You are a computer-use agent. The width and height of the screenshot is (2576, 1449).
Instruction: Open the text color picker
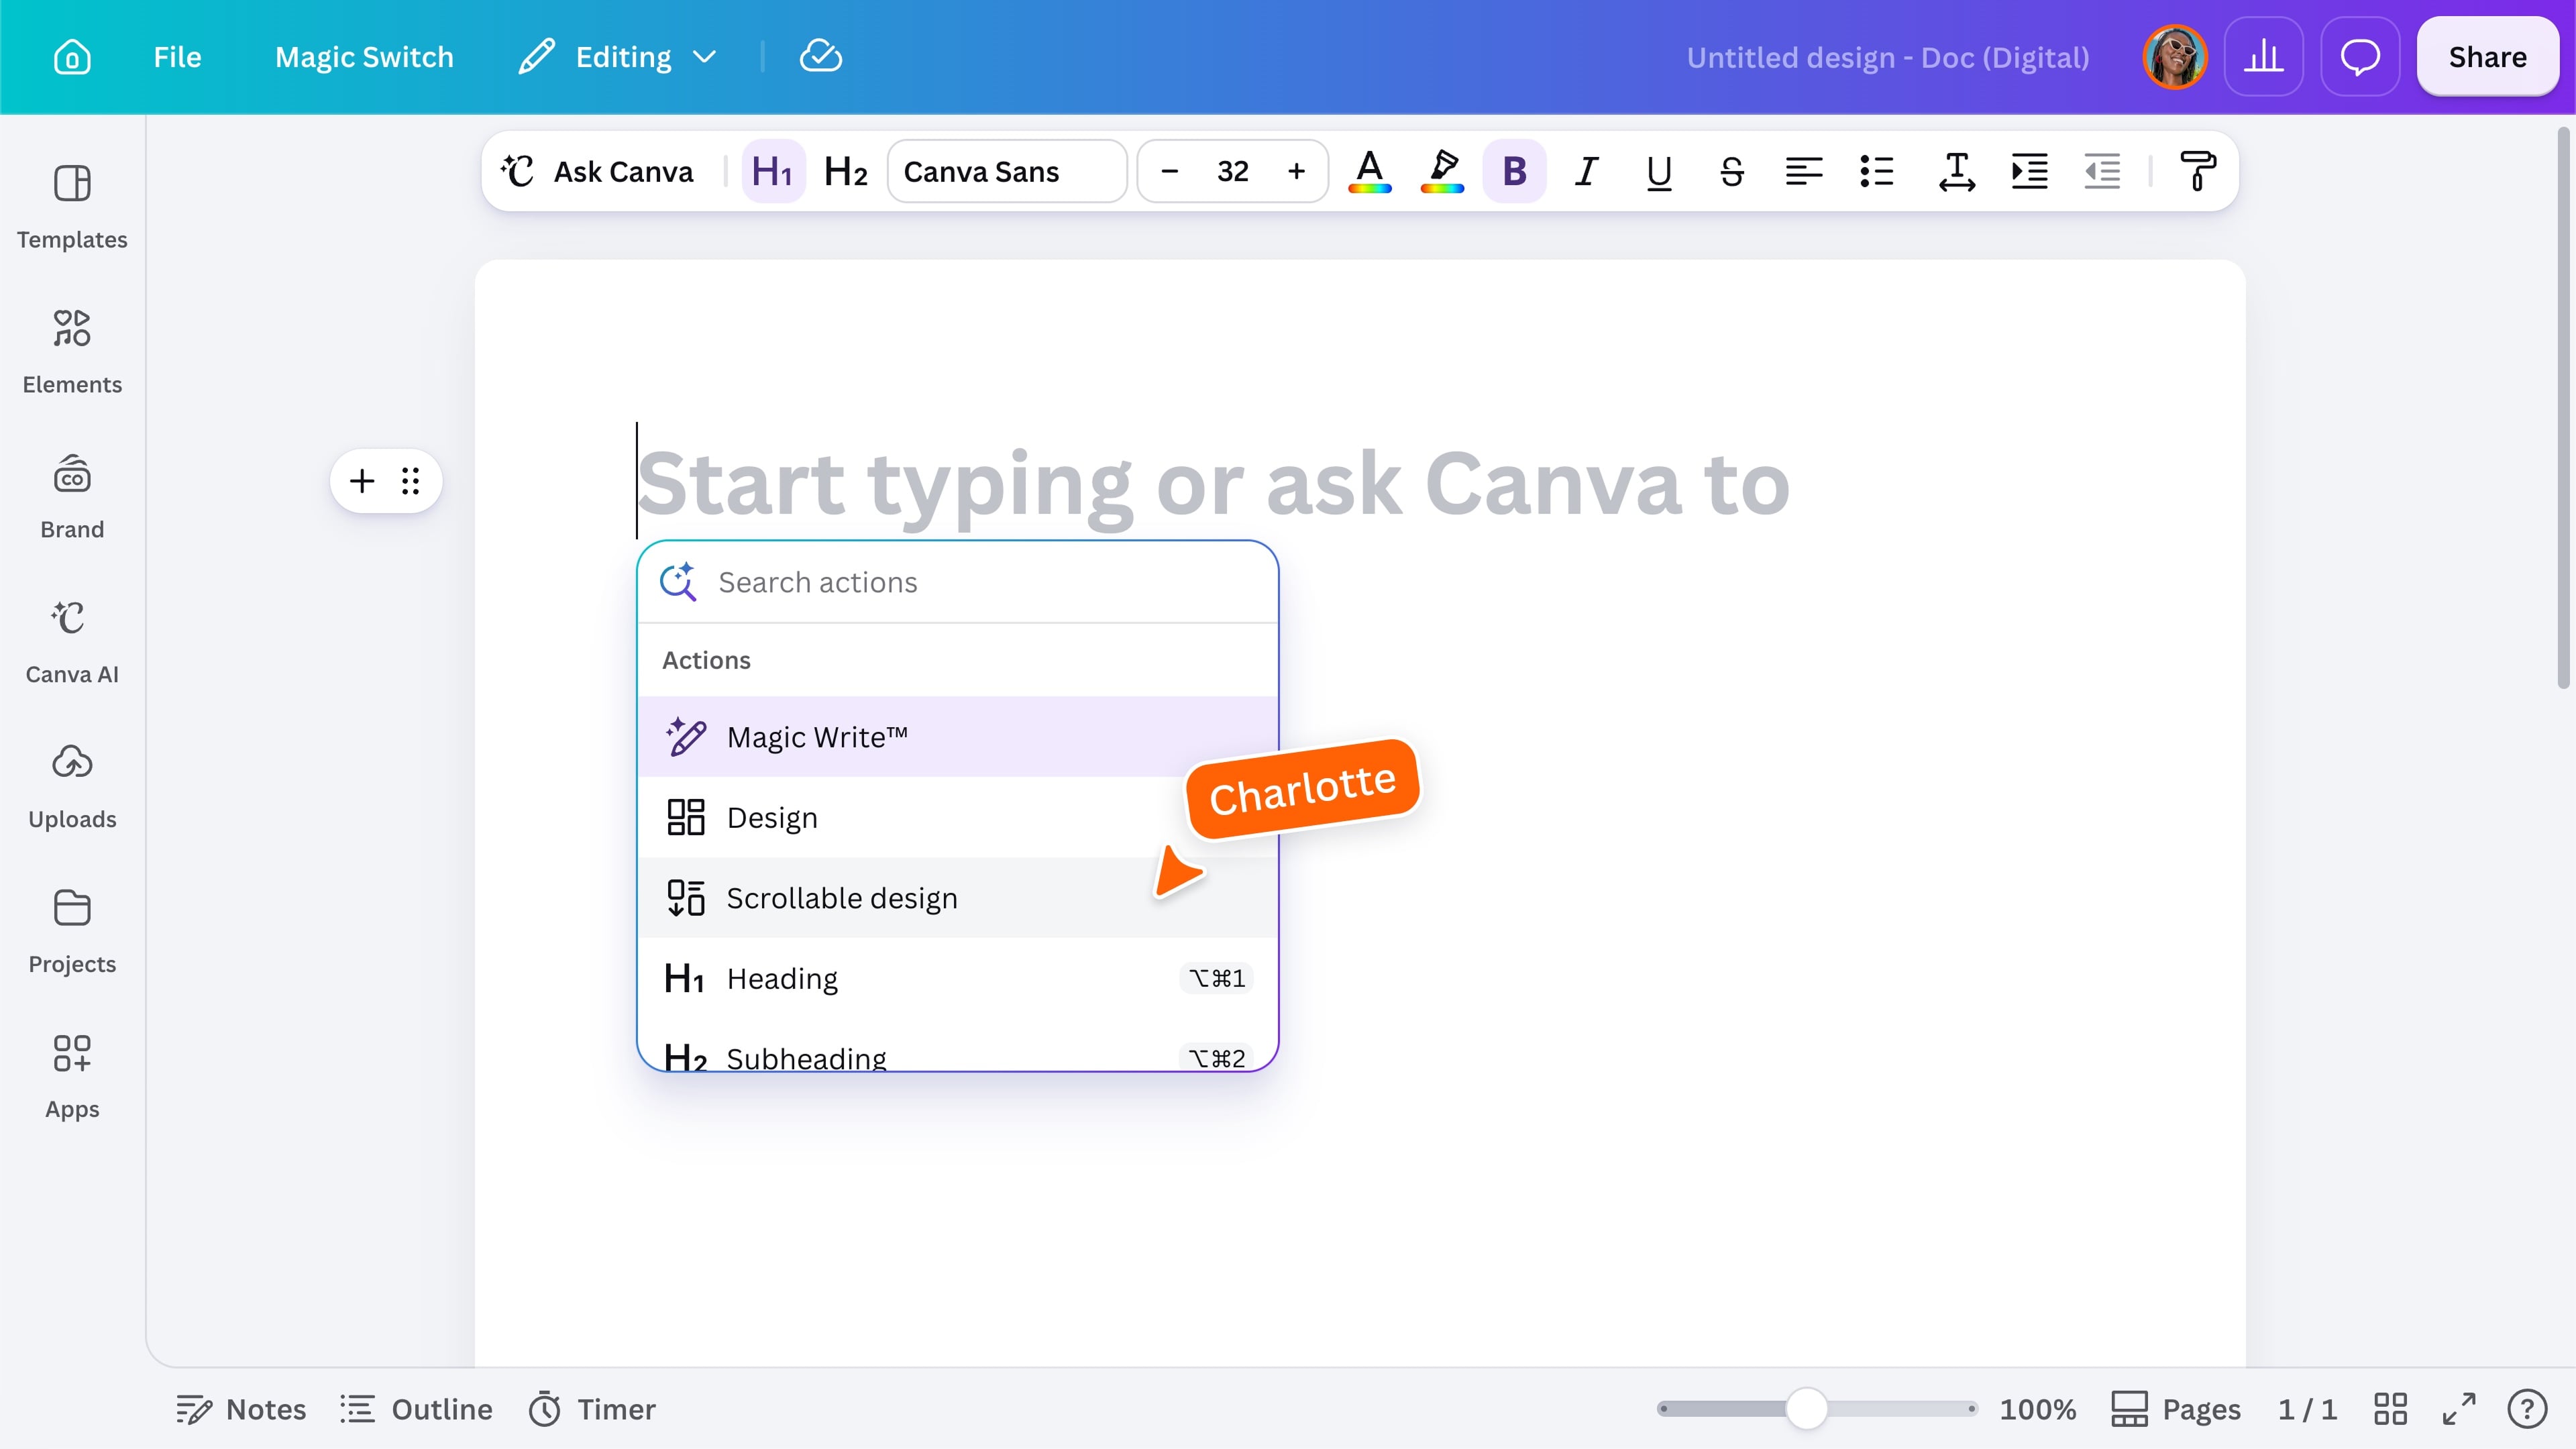tap(1369, 171)
